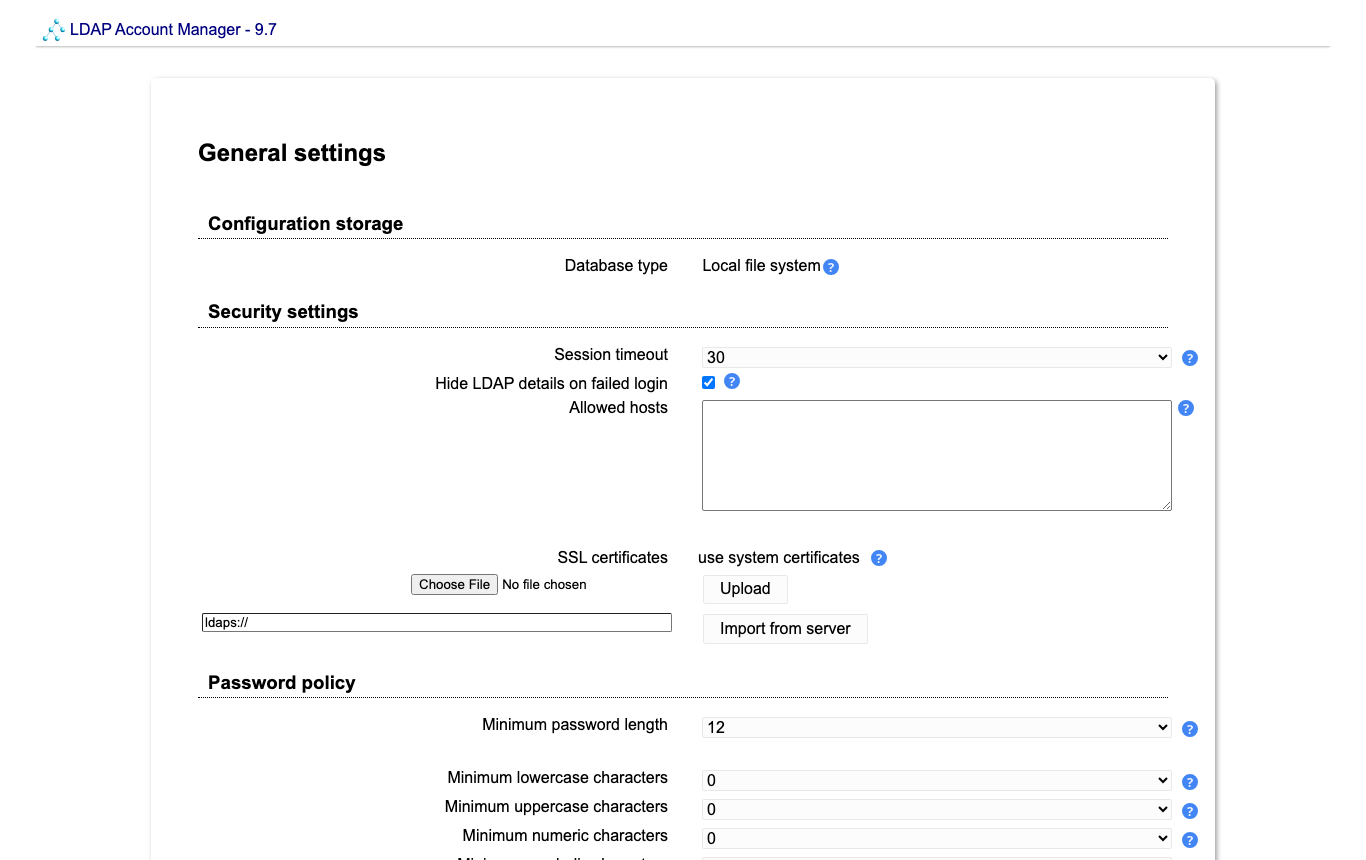This screenshot has width=1366, height=860.
Task: Click the SSL certificates label
Action: (x=613, y=558)
